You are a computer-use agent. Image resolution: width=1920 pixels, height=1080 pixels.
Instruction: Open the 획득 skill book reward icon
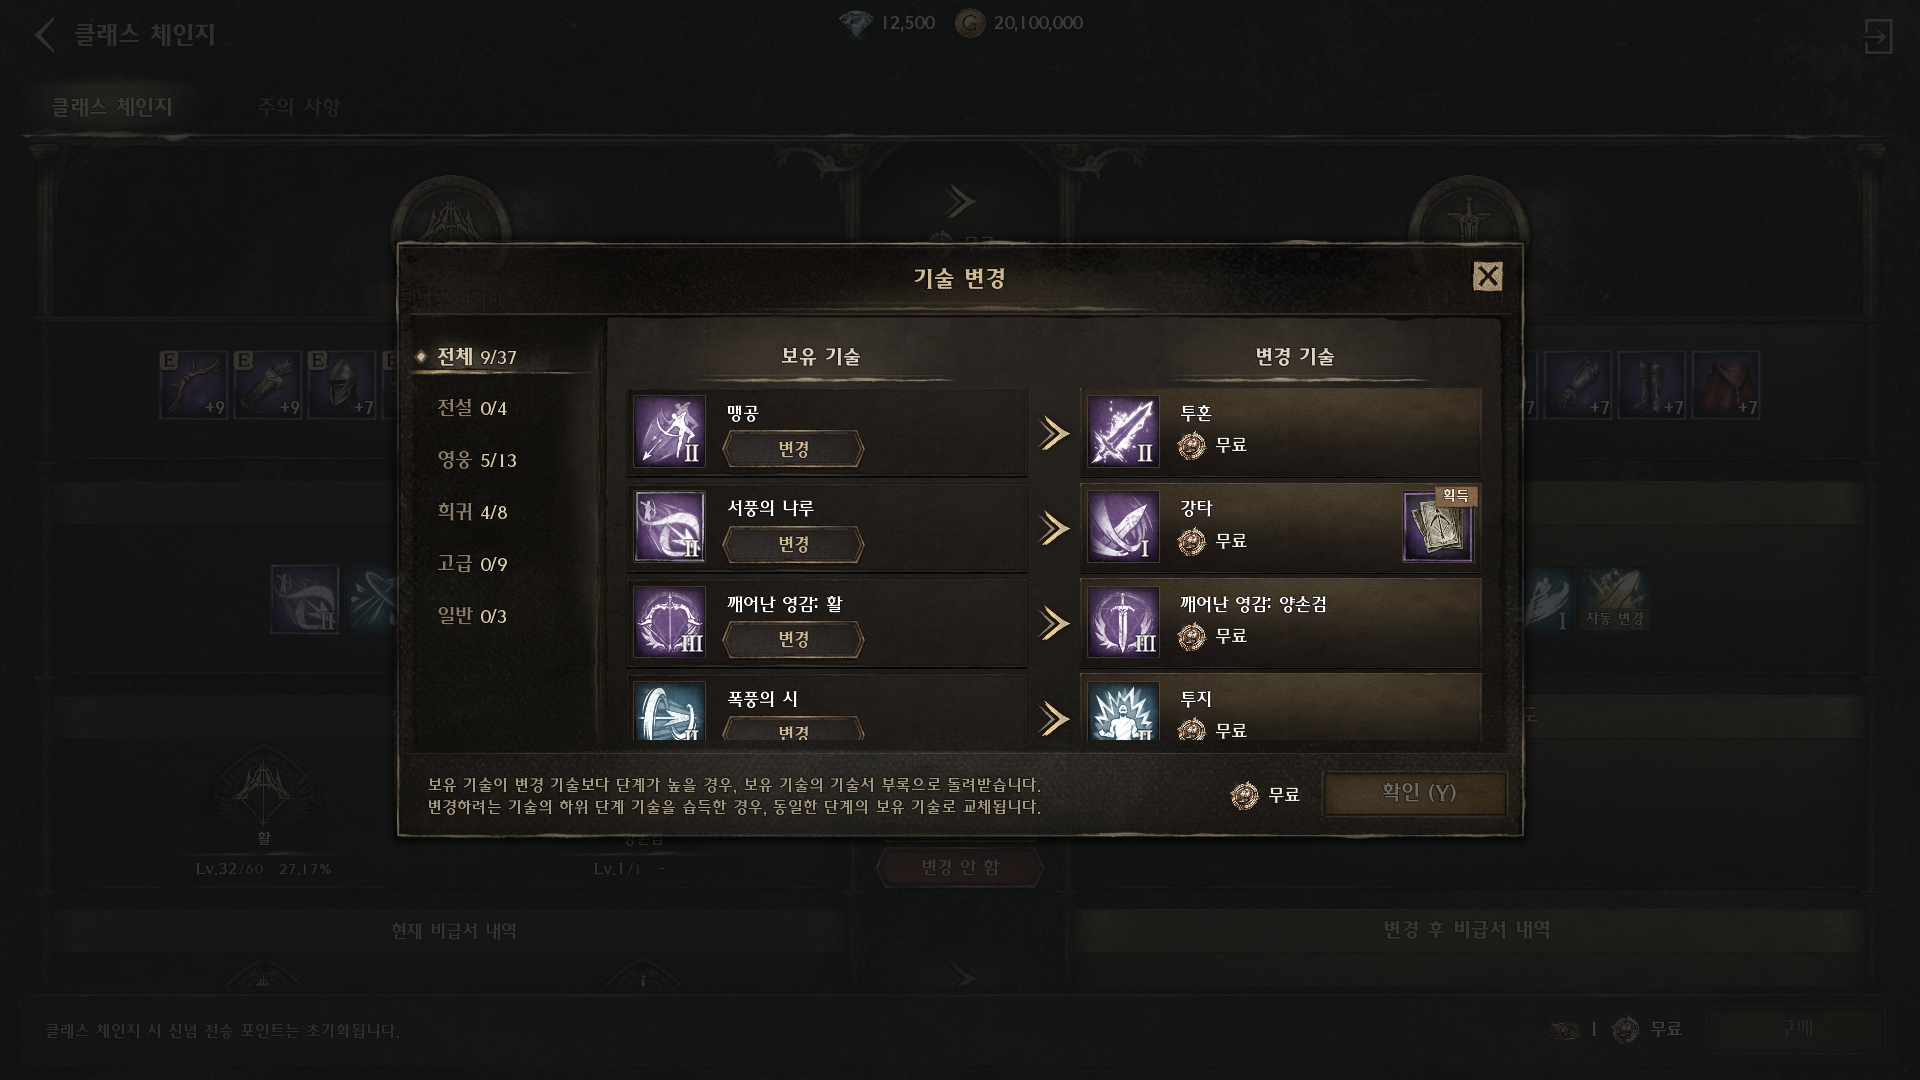tap(1438, 527)
